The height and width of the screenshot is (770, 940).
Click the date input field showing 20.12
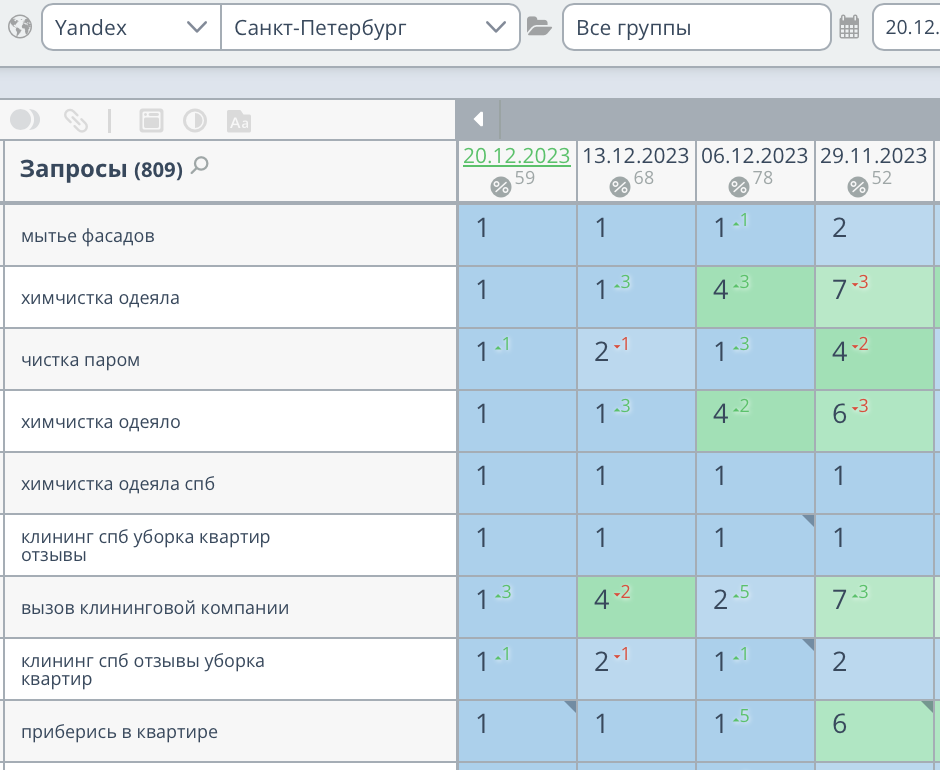tap(907, 27)
